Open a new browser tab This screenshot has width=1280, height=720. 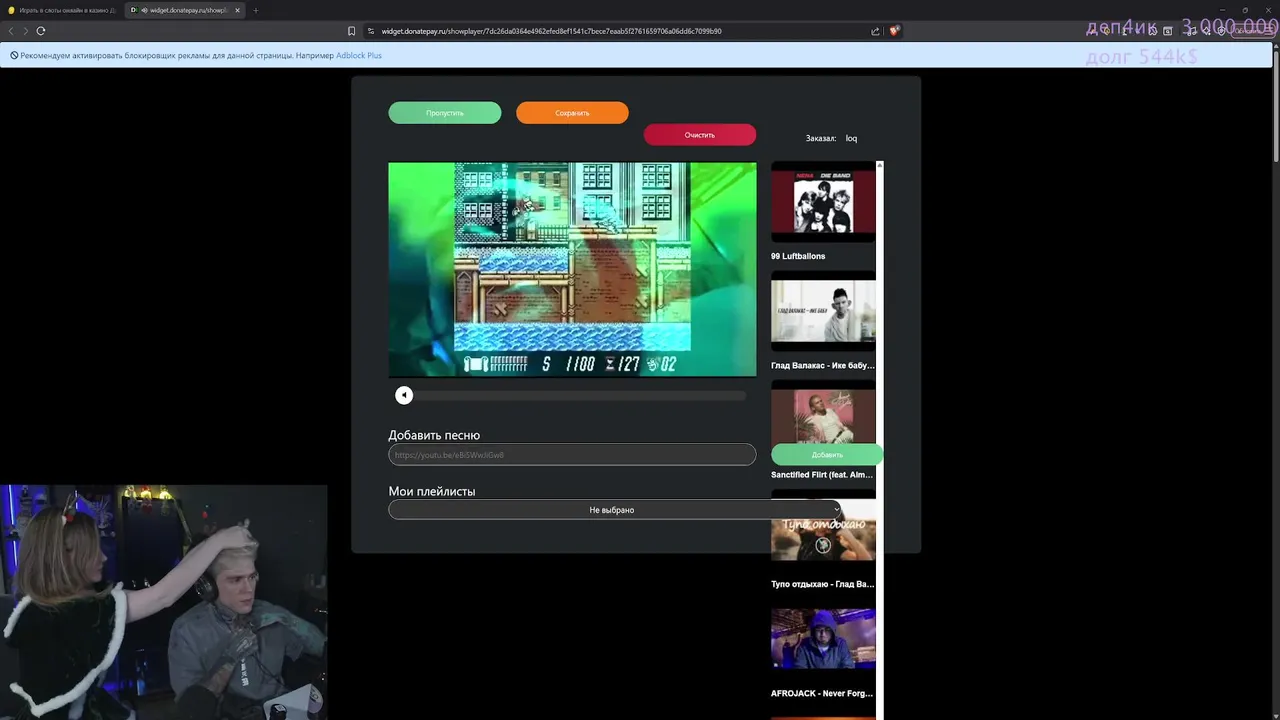255,10
